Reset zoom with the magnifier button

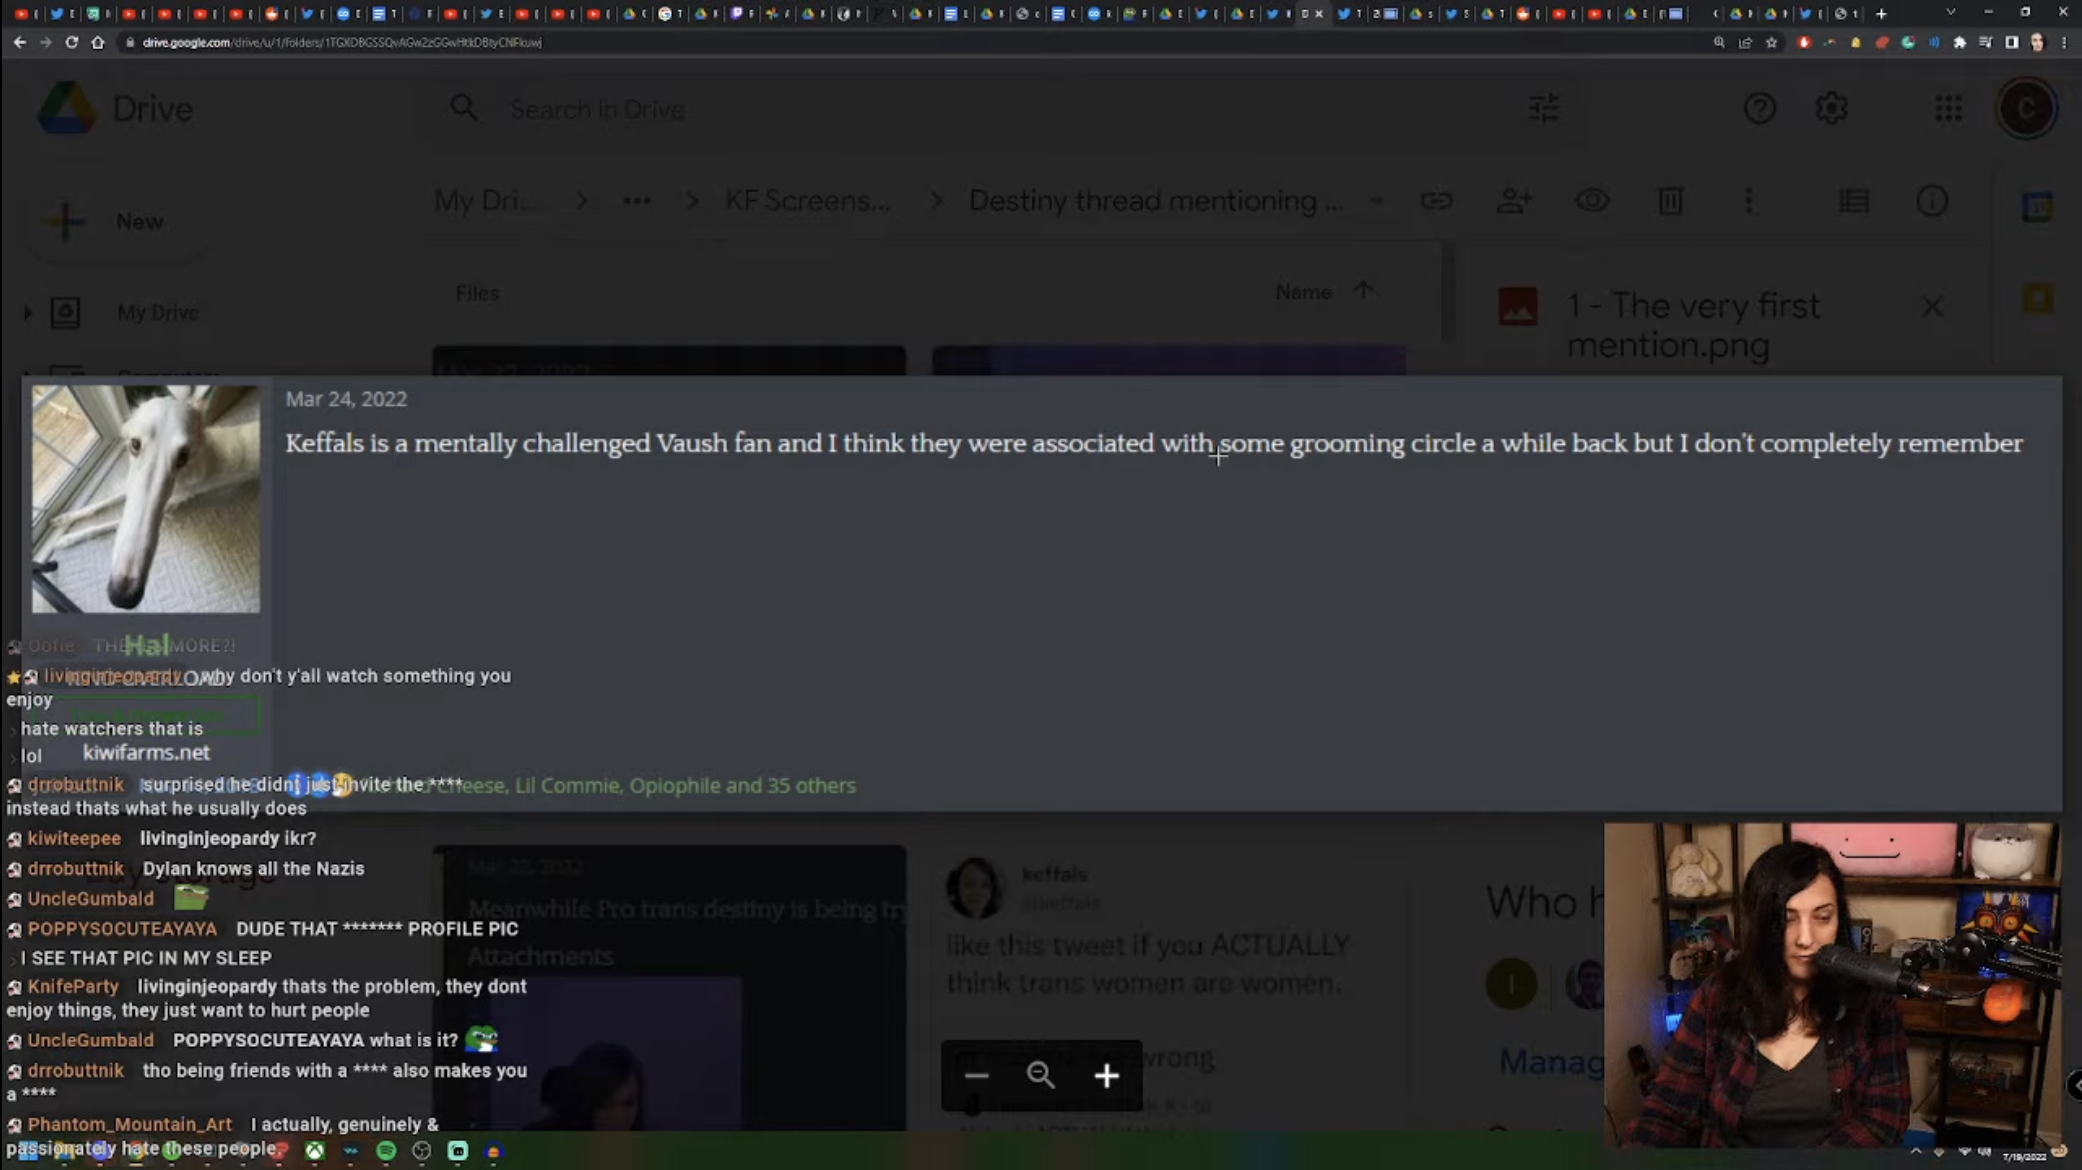coord(1041,1075)
